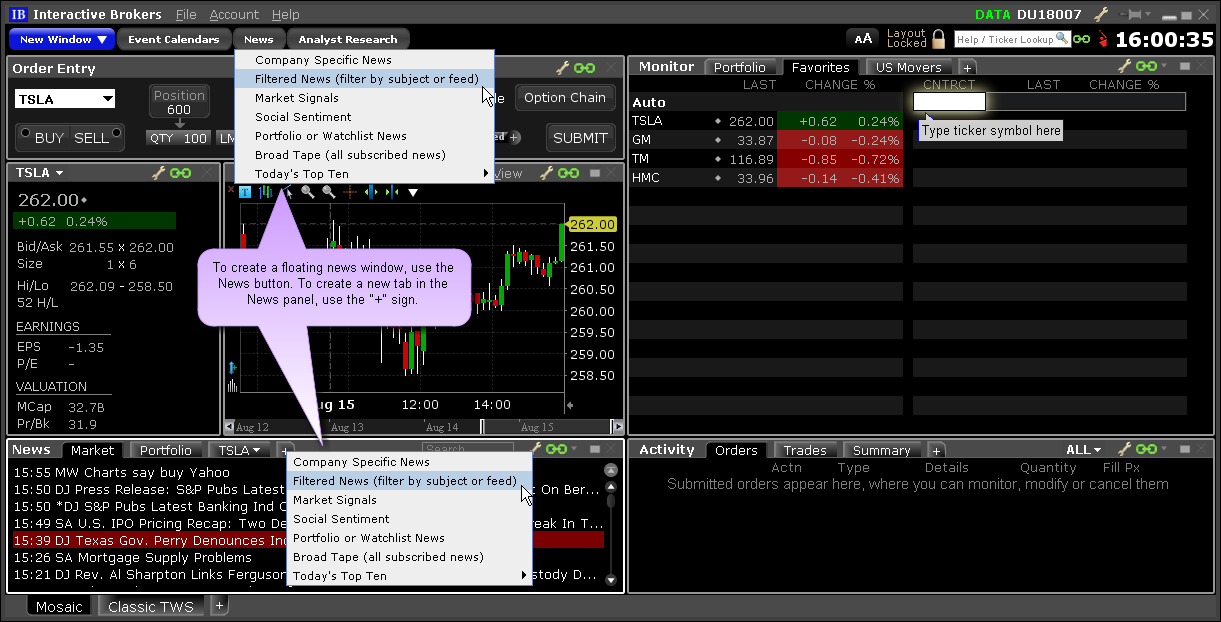Switch to the Trades tab in Activity

[x=804, y=451]
